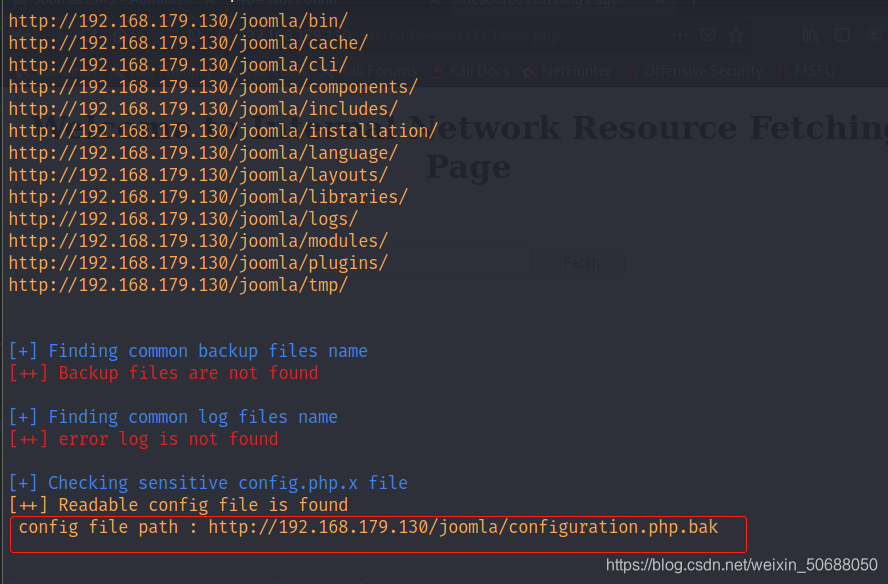Click the line 'Finding common backup files name'
Image resolution: width=888 pixels, height=584 pixels.
pos(188,352)
